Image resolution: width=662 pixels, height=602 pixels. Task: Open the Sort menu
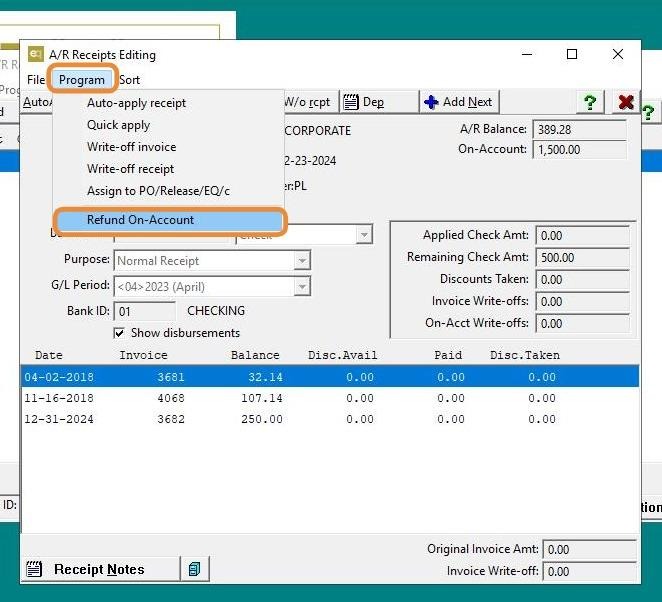[x=129, y=80]
